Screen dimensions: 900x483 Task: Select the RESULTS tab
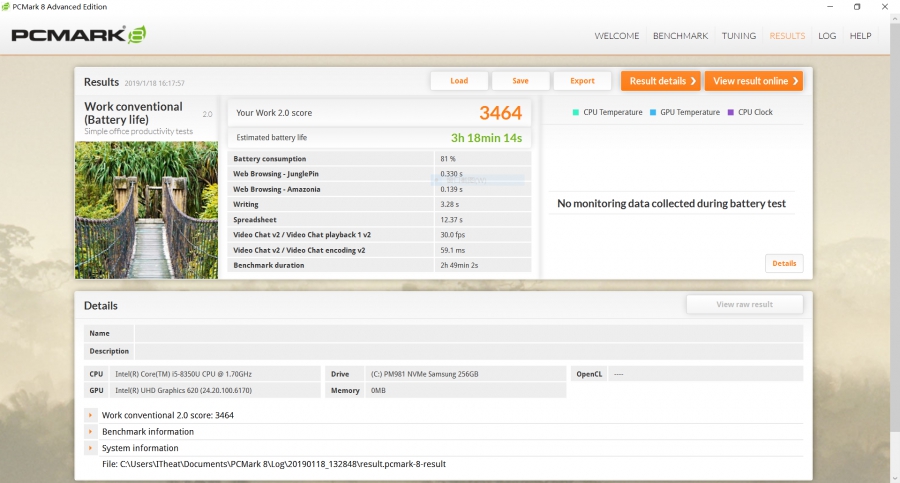tap(787, 36)
